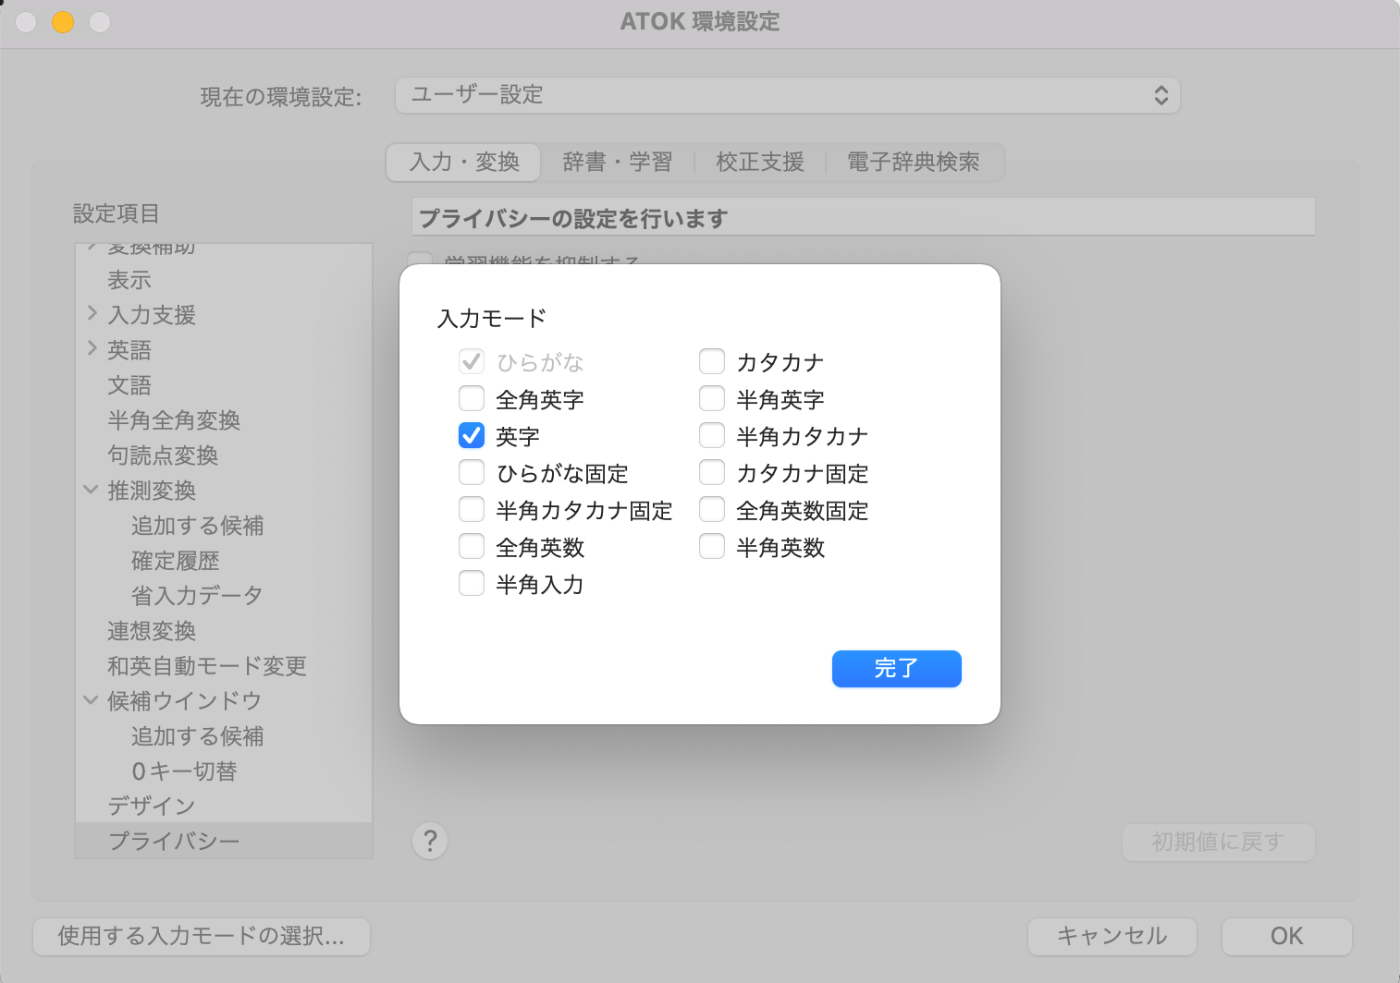Minimize the ATOK 環境設定 window

coord(63,22)
